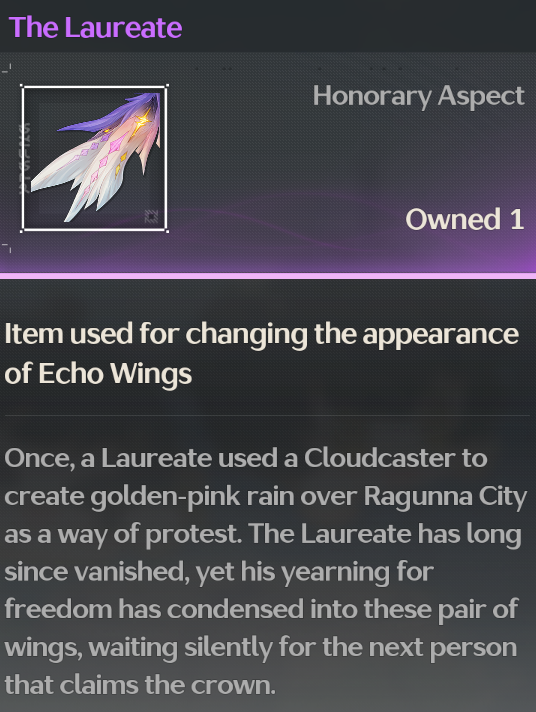536x712 pixels.
Task: Click the thin divider line above the lore text
Action: tap(267, 415)
